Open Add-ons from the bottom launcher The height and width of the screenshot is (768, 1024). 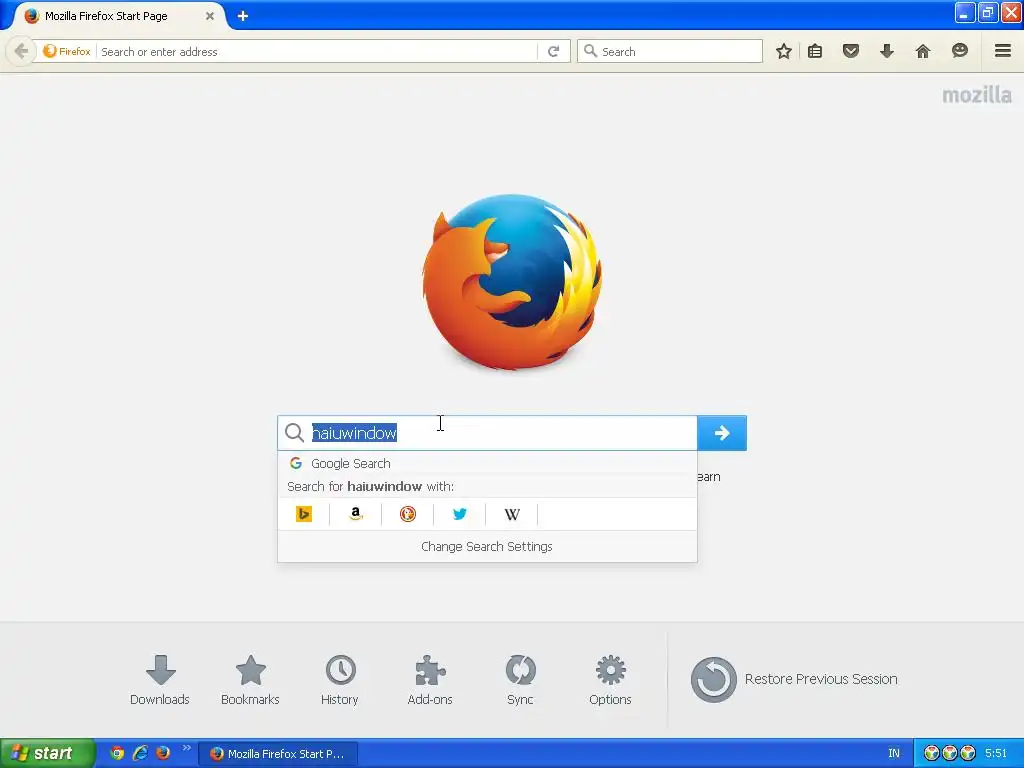[x=430, y=680]
